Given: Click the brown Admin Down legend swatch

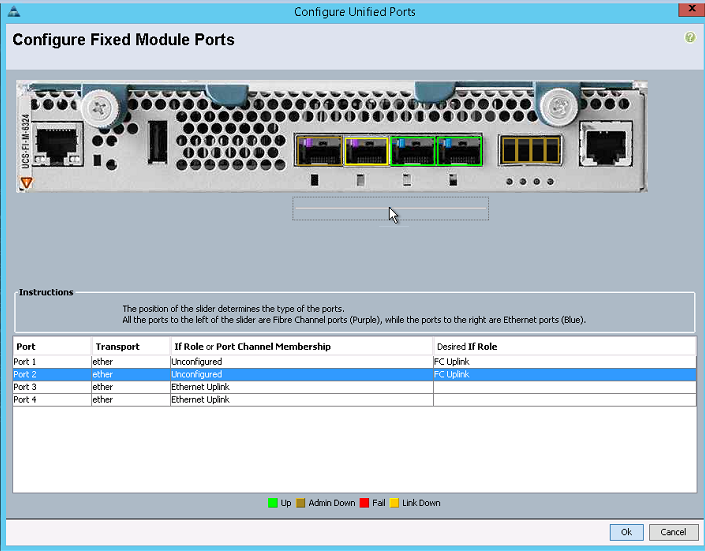Looking at the screenshot, I should click(301, 503).
